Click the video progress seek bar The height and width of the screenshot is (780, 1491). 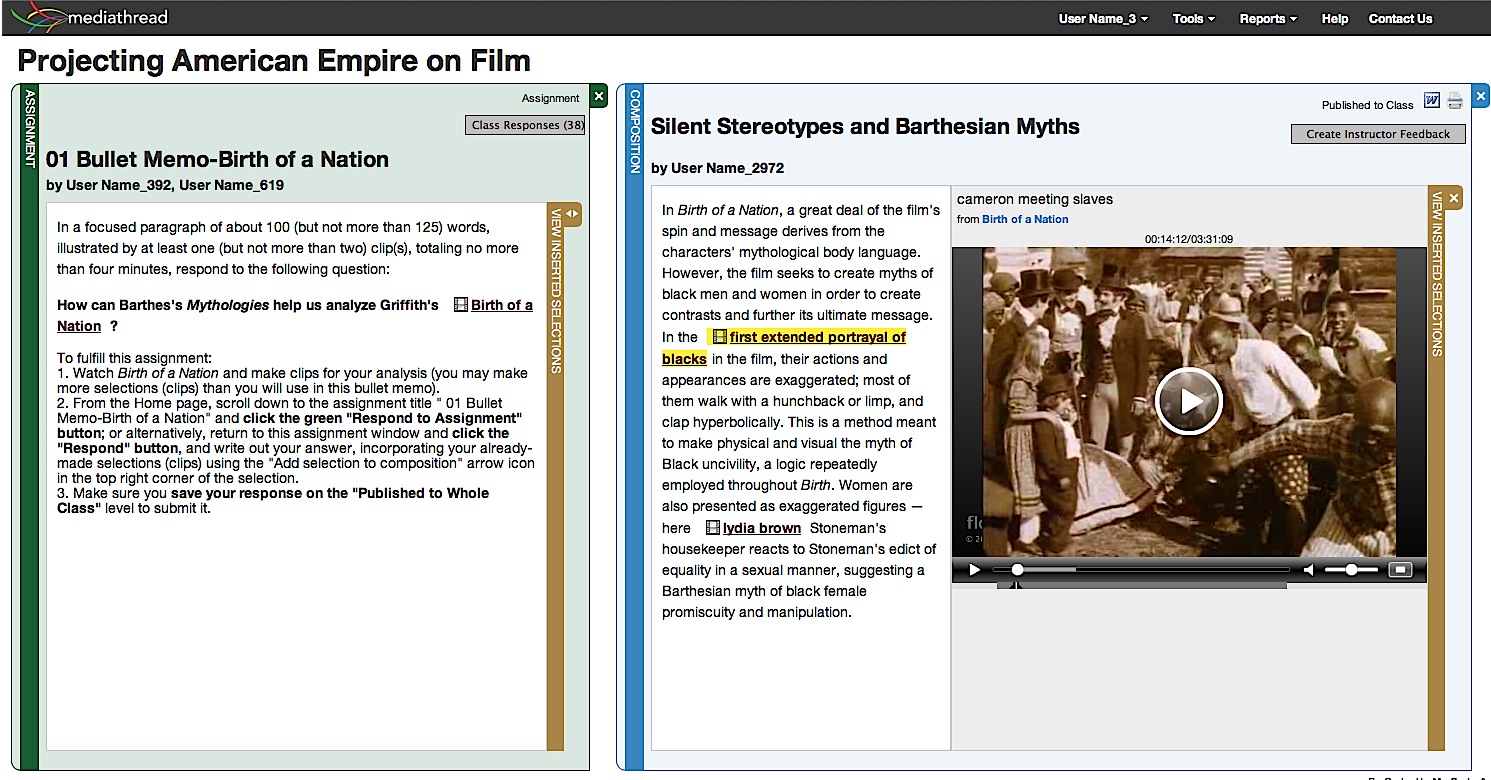tap(1143, 570)
